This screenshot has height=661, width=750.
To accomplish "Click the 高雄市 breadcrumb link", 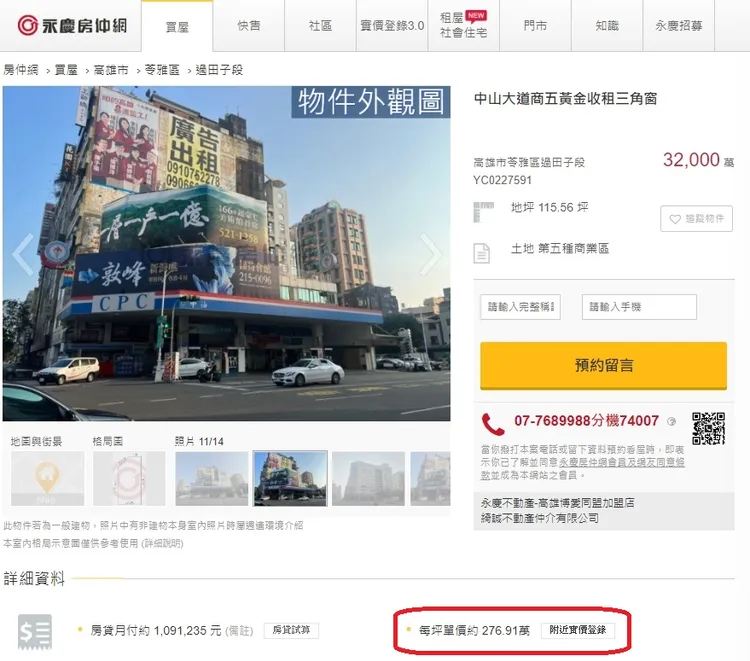I will coord(111,70).
